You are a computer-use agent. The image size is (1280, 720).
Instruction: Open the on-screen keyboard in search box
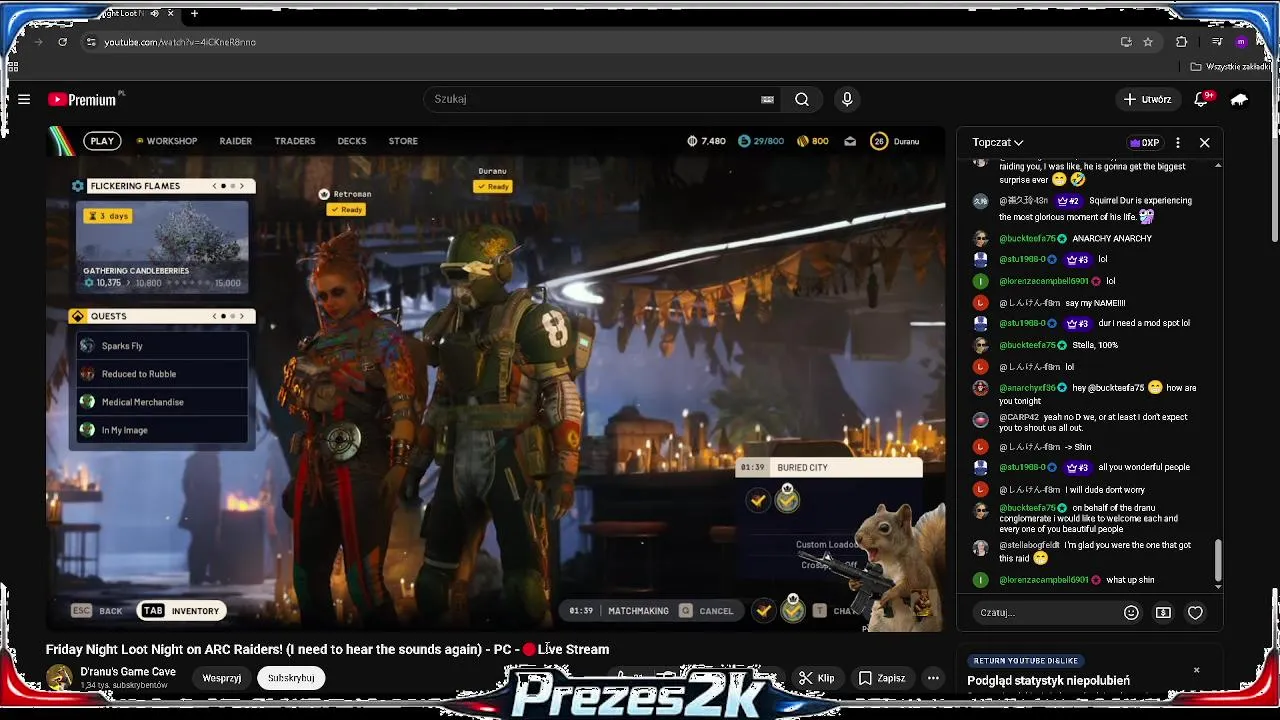coord(767,99)
